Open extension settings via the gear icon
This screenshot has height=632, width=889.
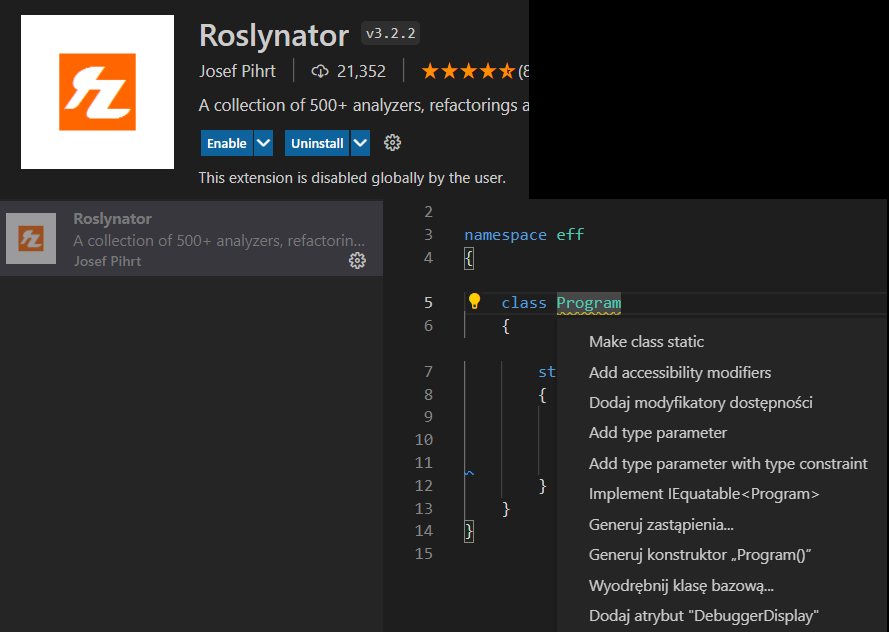392,142
